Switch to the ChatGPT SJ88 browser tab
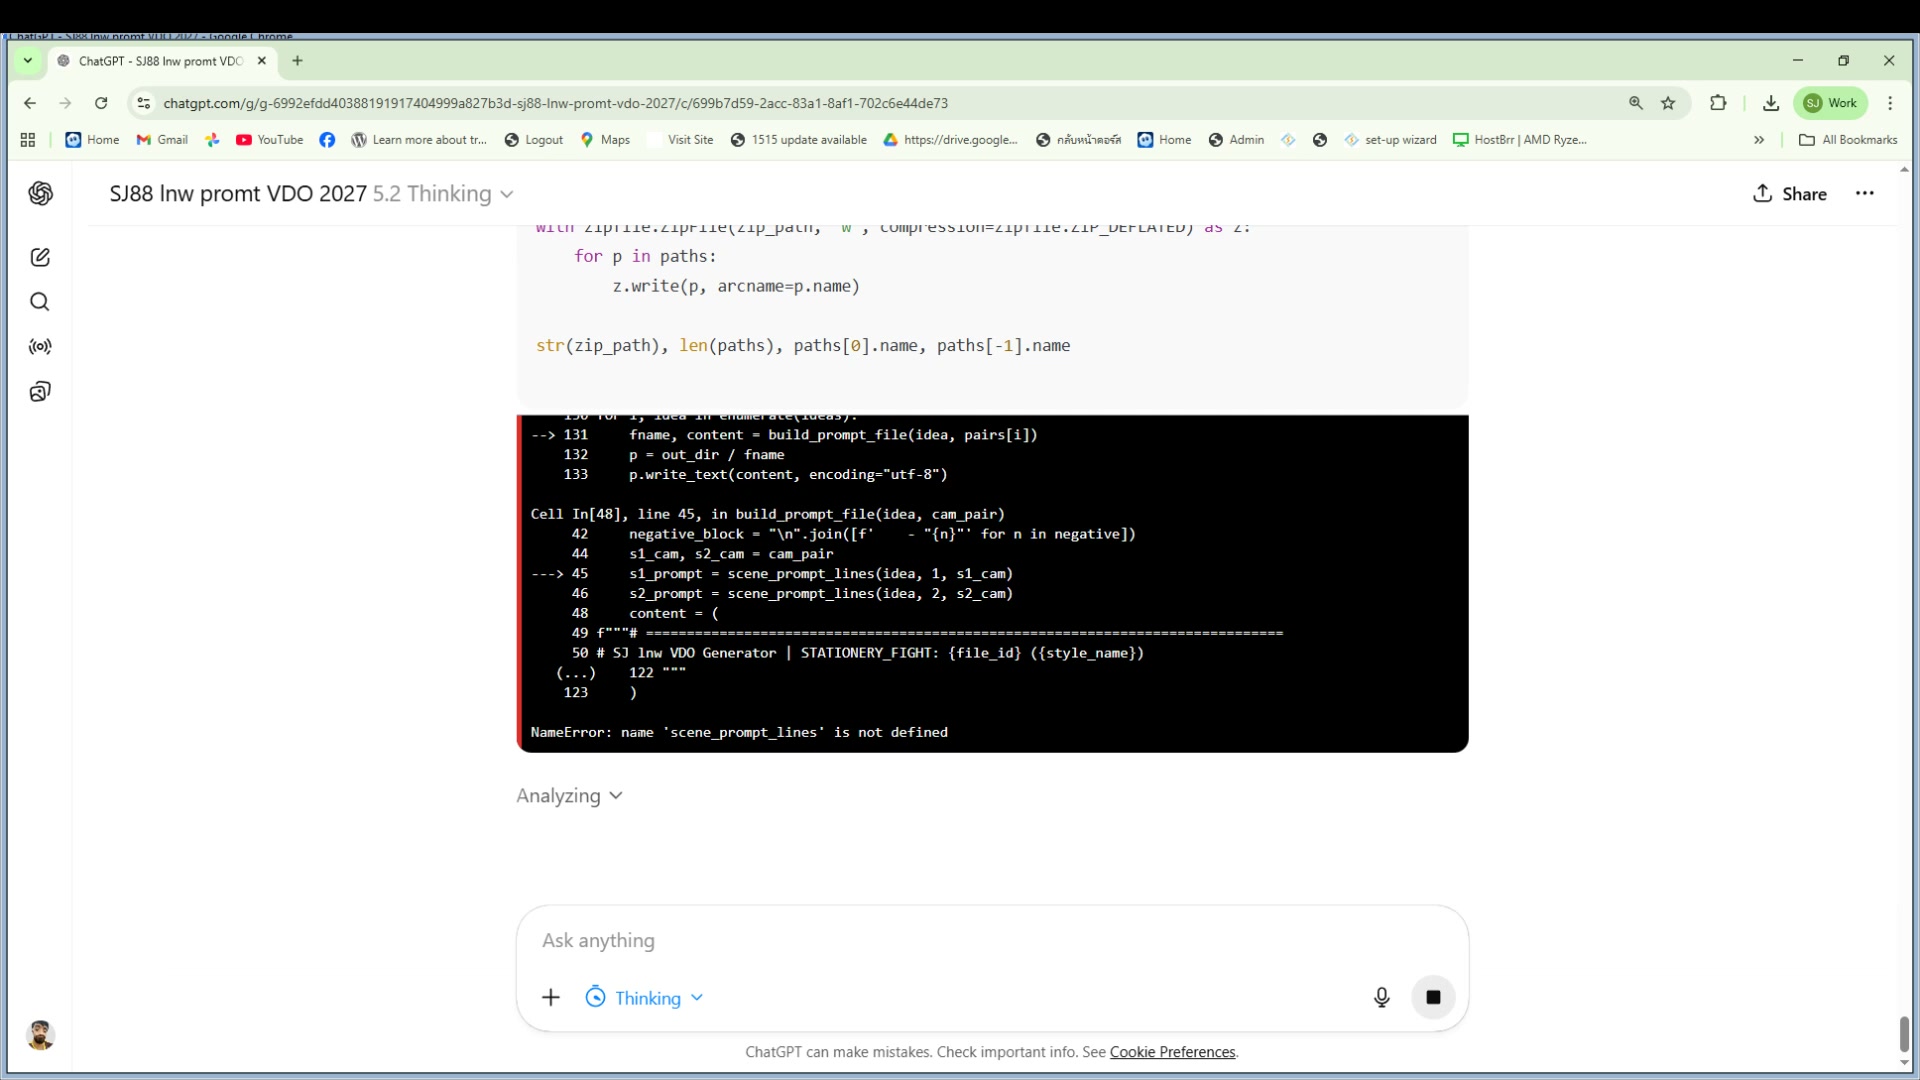This screenshot has width=1920, height=1080. tap(160, 61)
